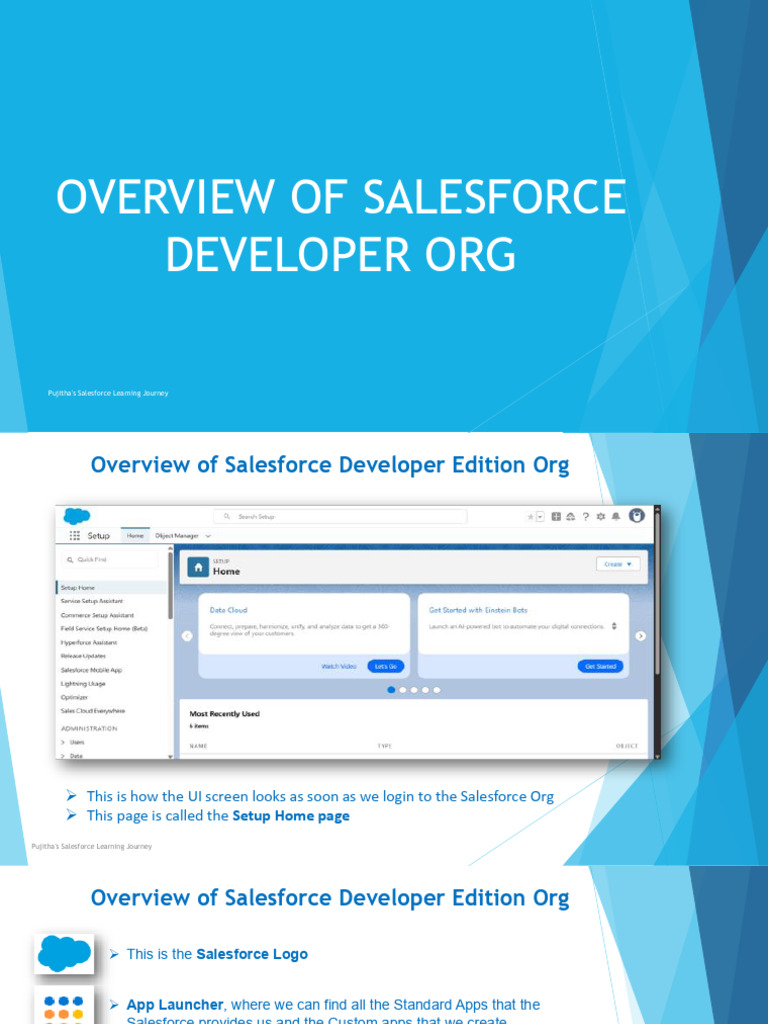The width and height of the screenshot is (768, 1024).
Task: Click the Favorites star icon
Action: (x=530, y=517)
